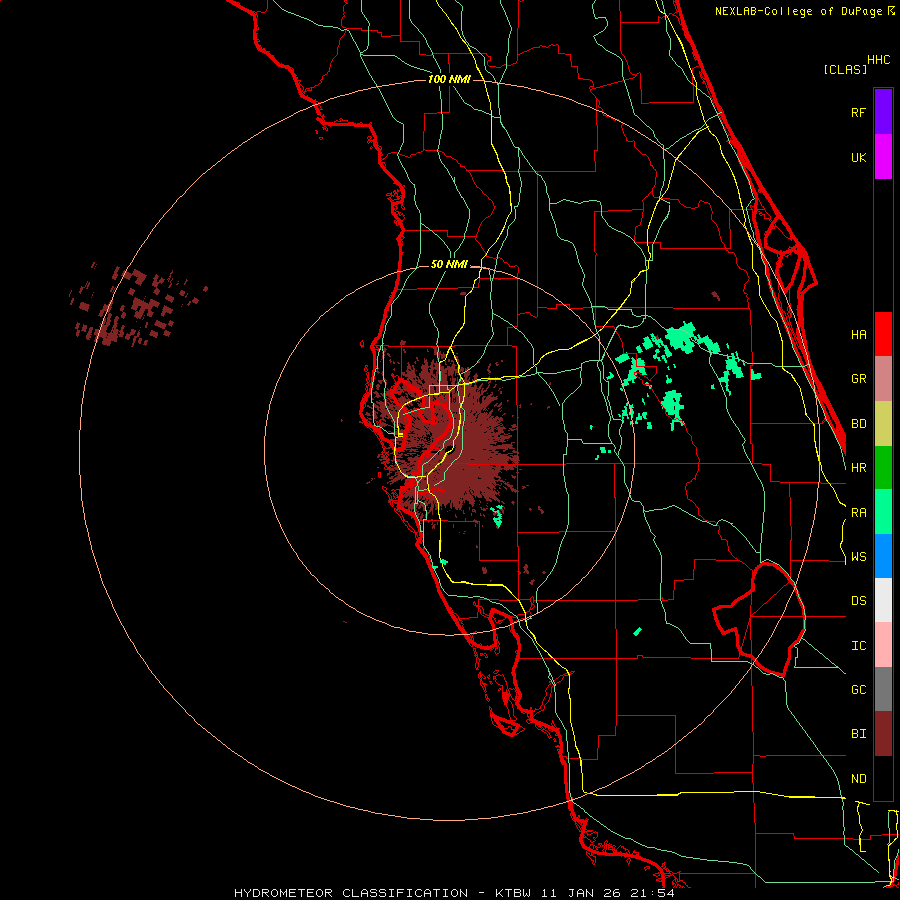Click the IC legend label
900x900 pixels.
858,646
